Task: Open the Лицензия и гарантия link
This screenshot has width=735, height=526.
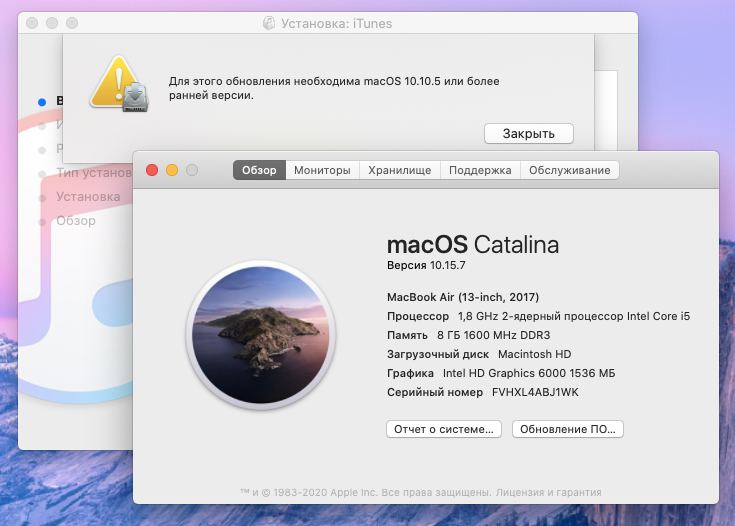Action: (548, 492)
